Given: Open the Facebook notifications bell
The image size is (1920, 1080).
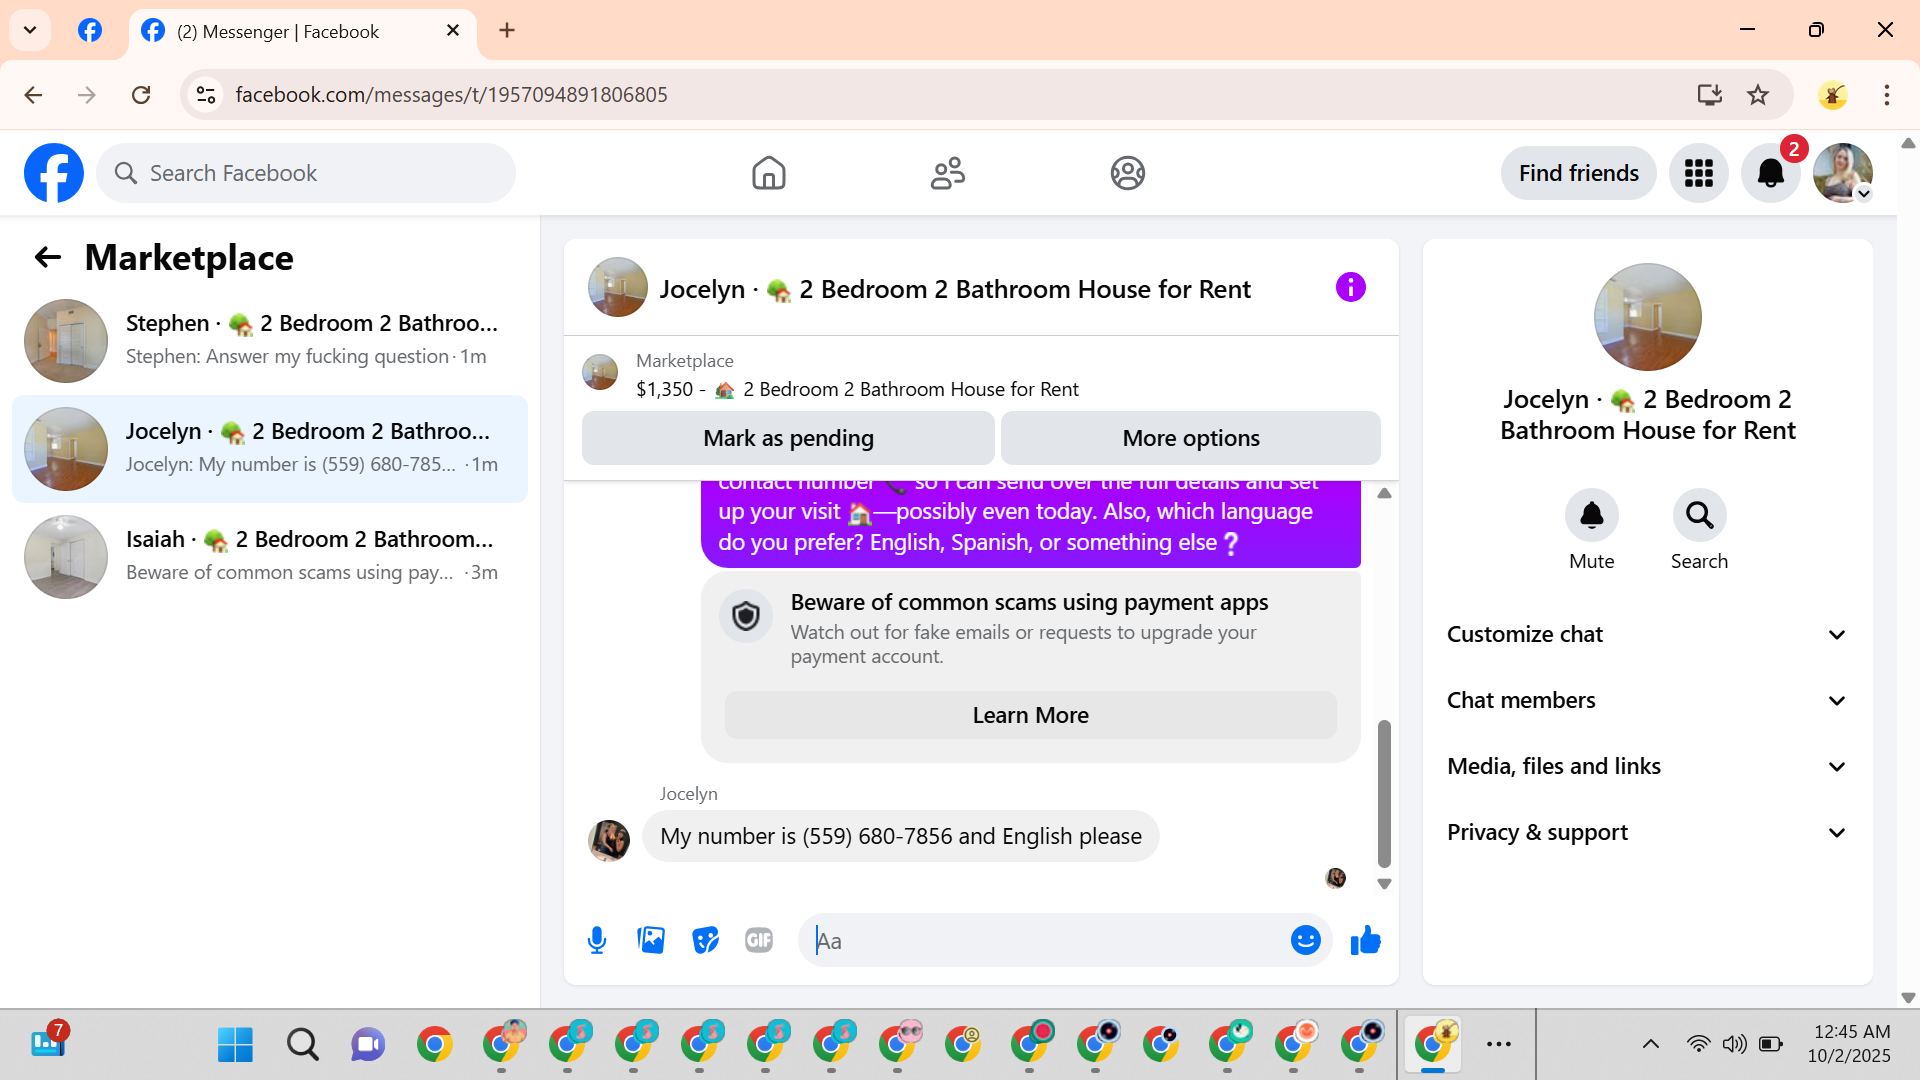Looking at the screenshot, I should click(1770, 173).
